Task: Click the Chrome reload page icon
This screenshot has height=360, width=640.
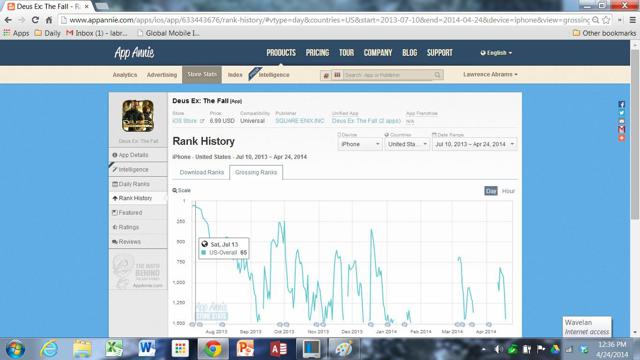Action: [35, 20]
